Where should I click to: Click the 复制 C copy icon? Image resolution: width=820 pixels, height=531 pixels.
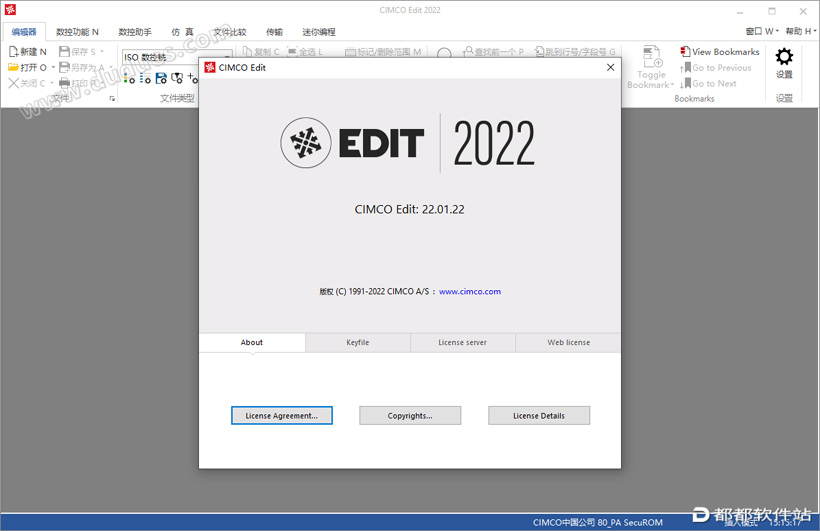pos(247,51)
